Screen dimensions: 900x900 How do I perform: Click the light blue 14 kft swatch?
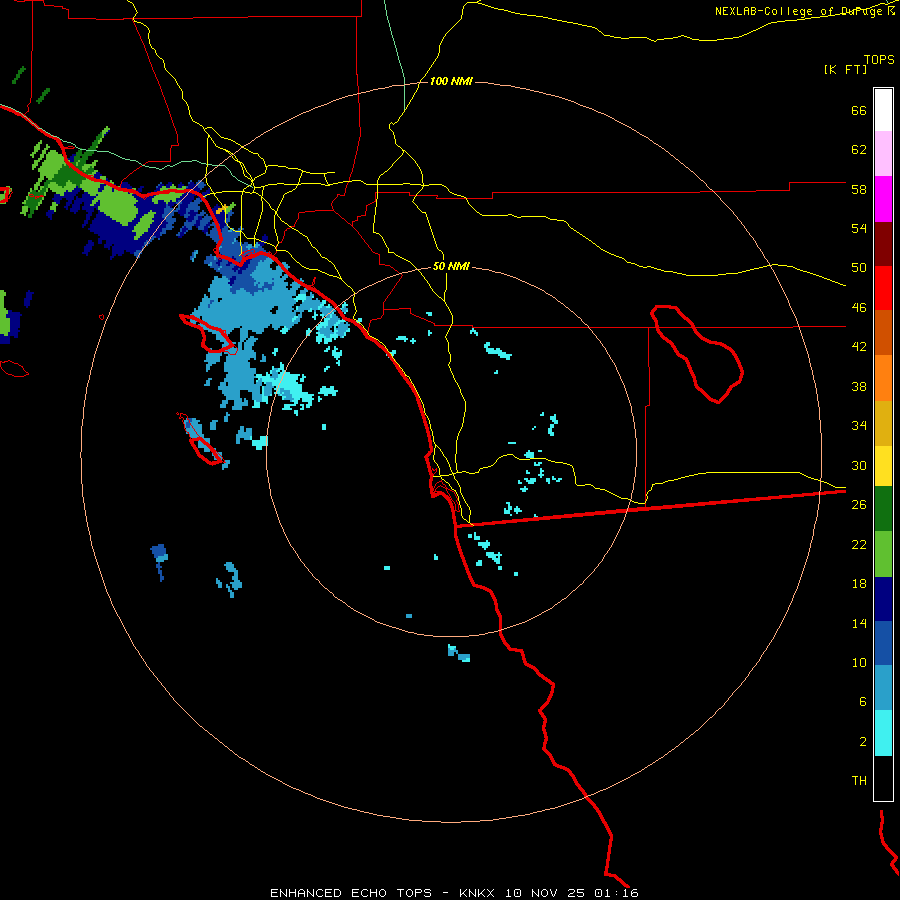pos(883,688)
